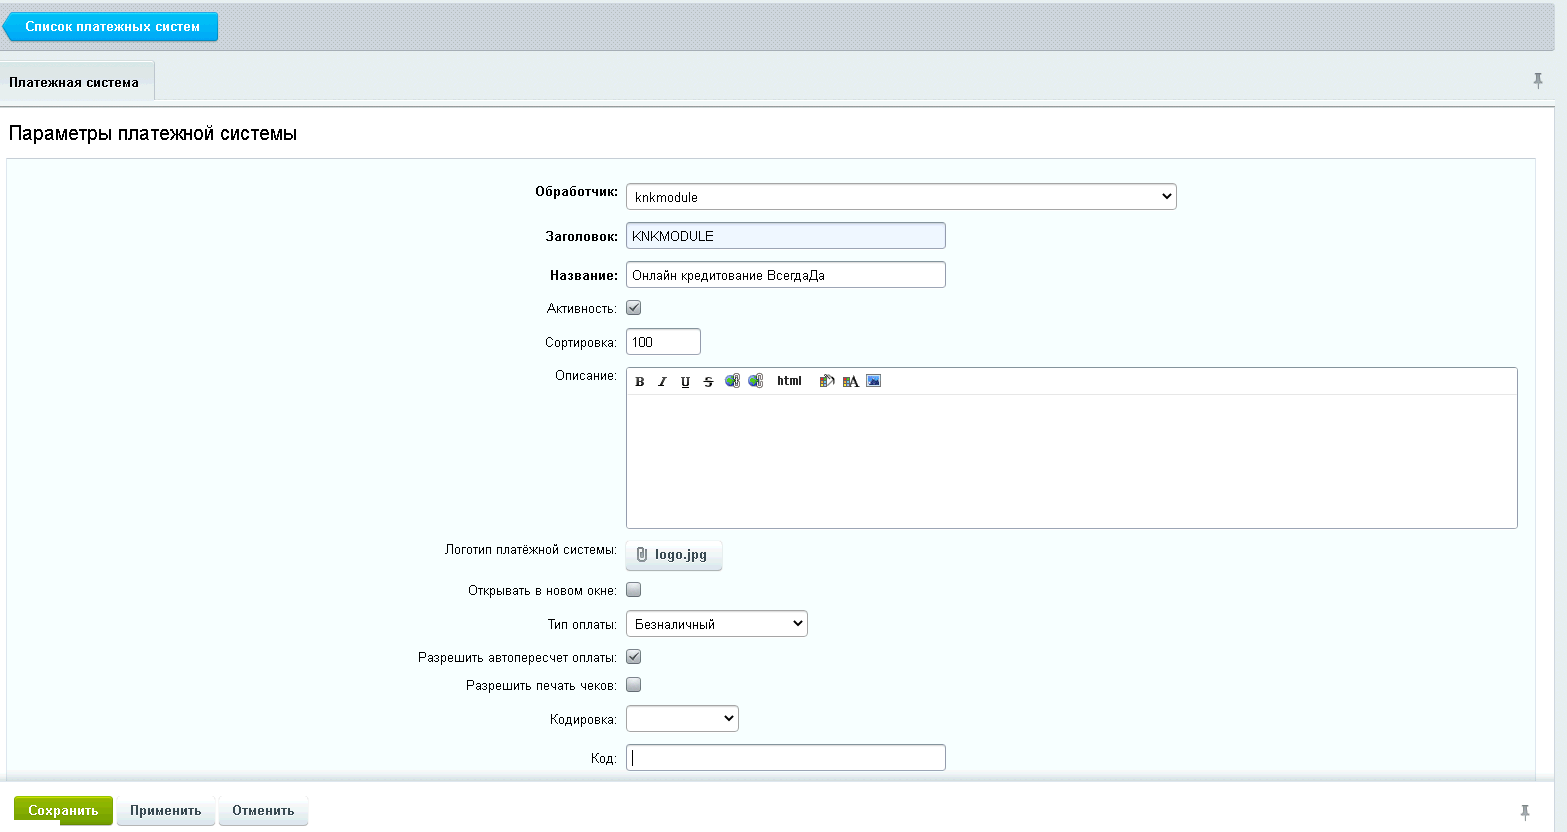
Task: Insert a hyperlink using first globe icon
Action: 732,381
